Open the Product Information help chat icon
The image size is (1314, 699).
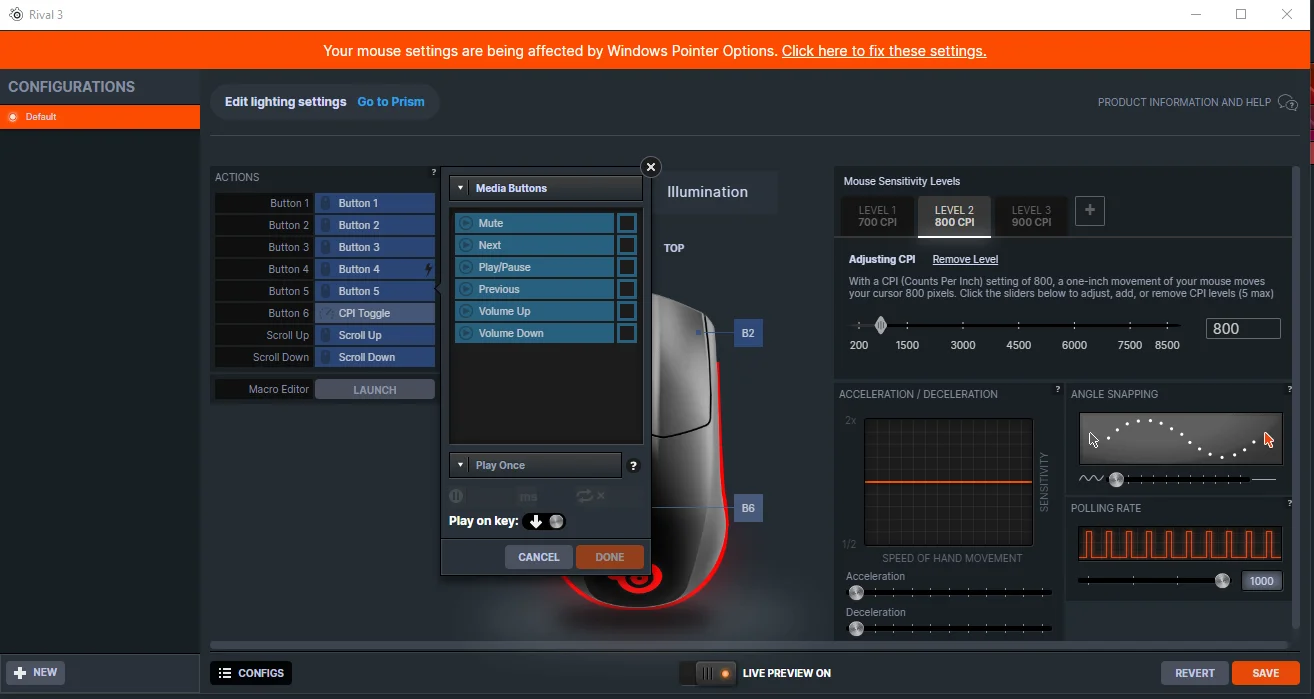click(x=1288, y=102)
